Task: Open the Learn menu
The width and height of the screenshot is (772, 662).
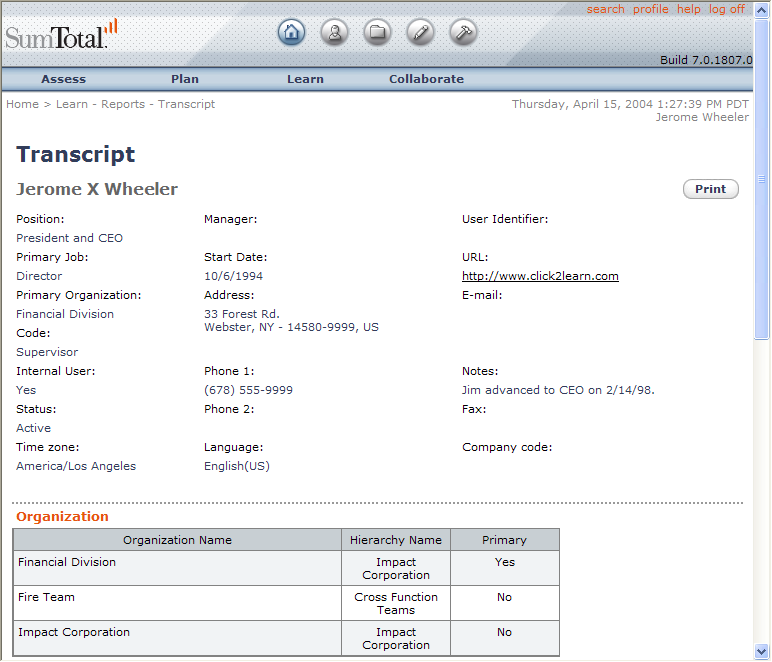Action: click(305, 79)
